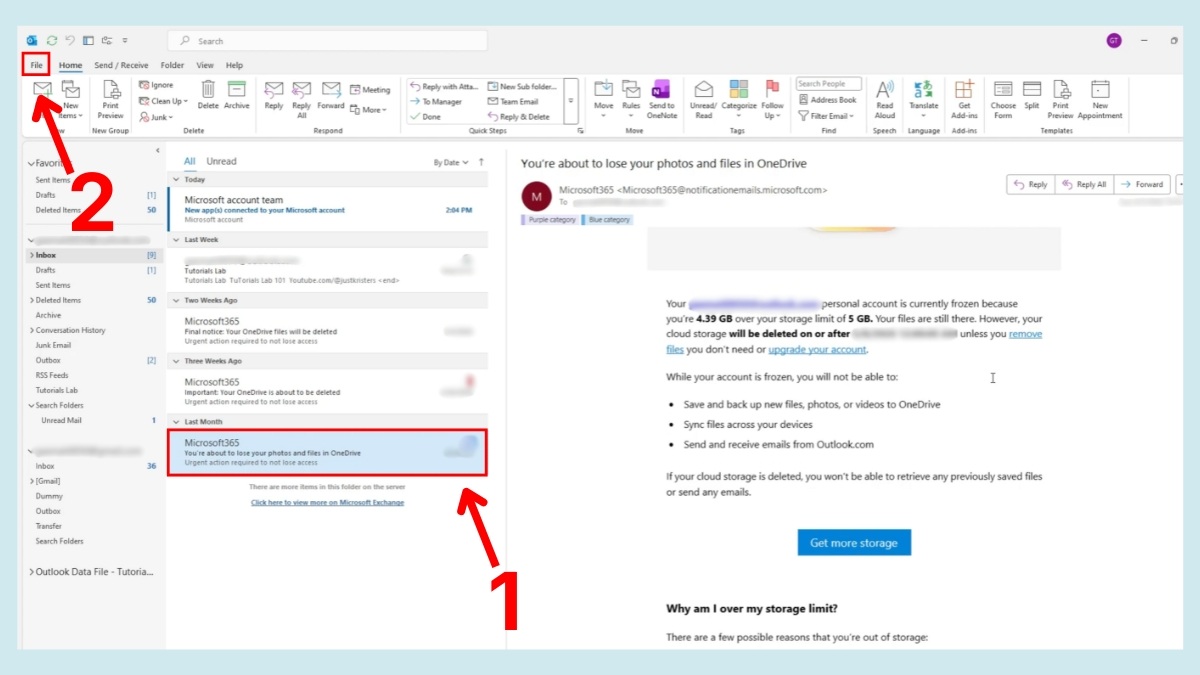Viewport: 1200px width, 675px height.
Task: Open the Categorize color menu
Action: coord(739,98)
